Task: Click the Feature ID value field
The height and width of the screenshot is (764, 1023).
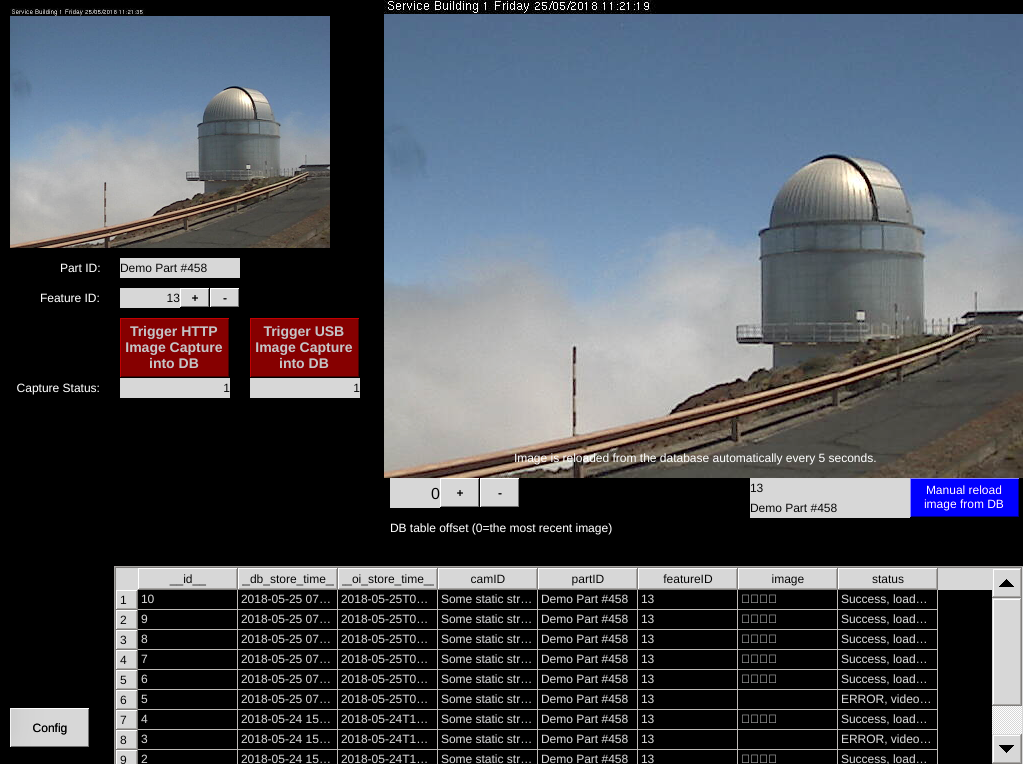Action: 149,298
